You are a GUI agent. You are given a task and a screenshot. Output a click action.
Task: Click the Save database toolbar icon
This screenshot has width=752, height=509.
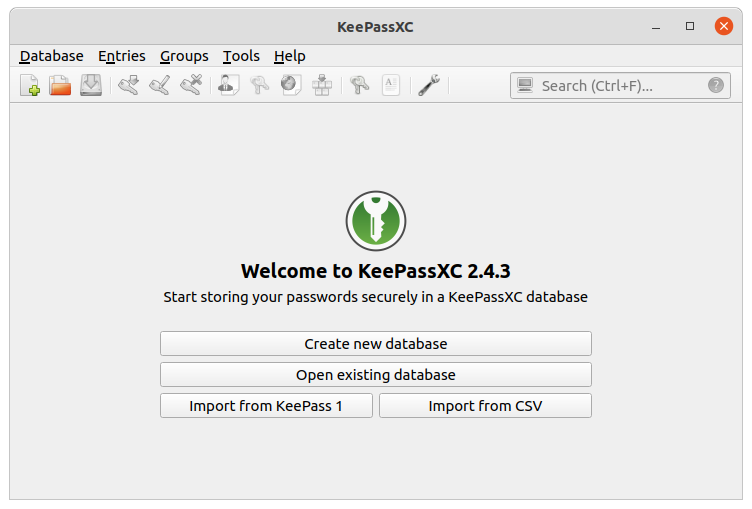tap(91, 86)
